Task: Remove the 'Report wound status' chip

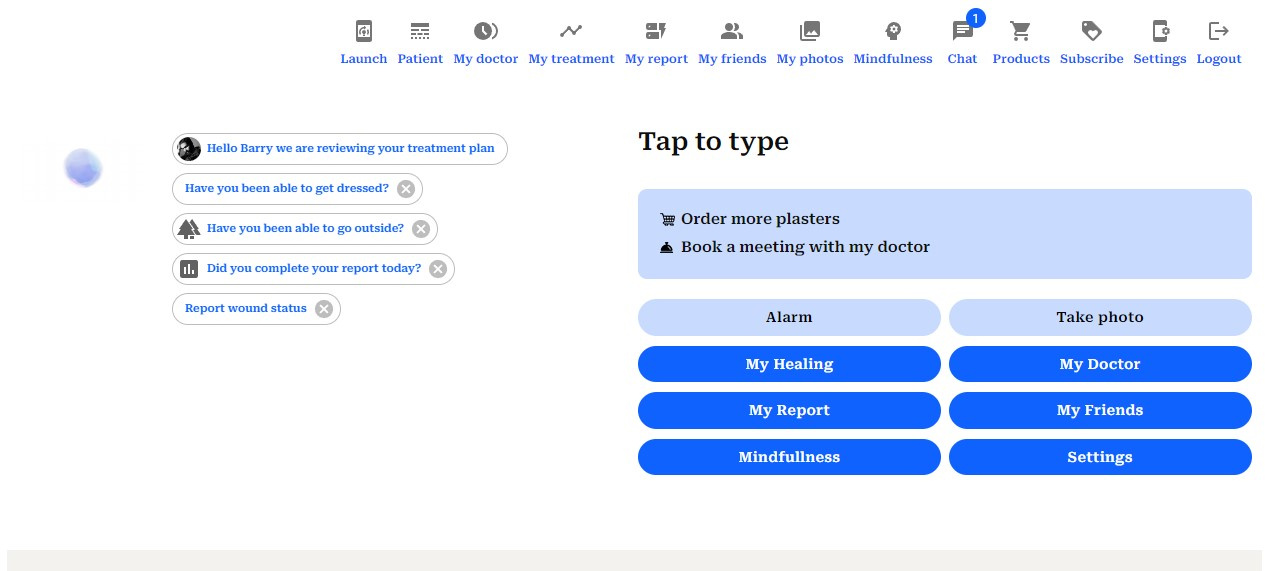Action: 324,309
